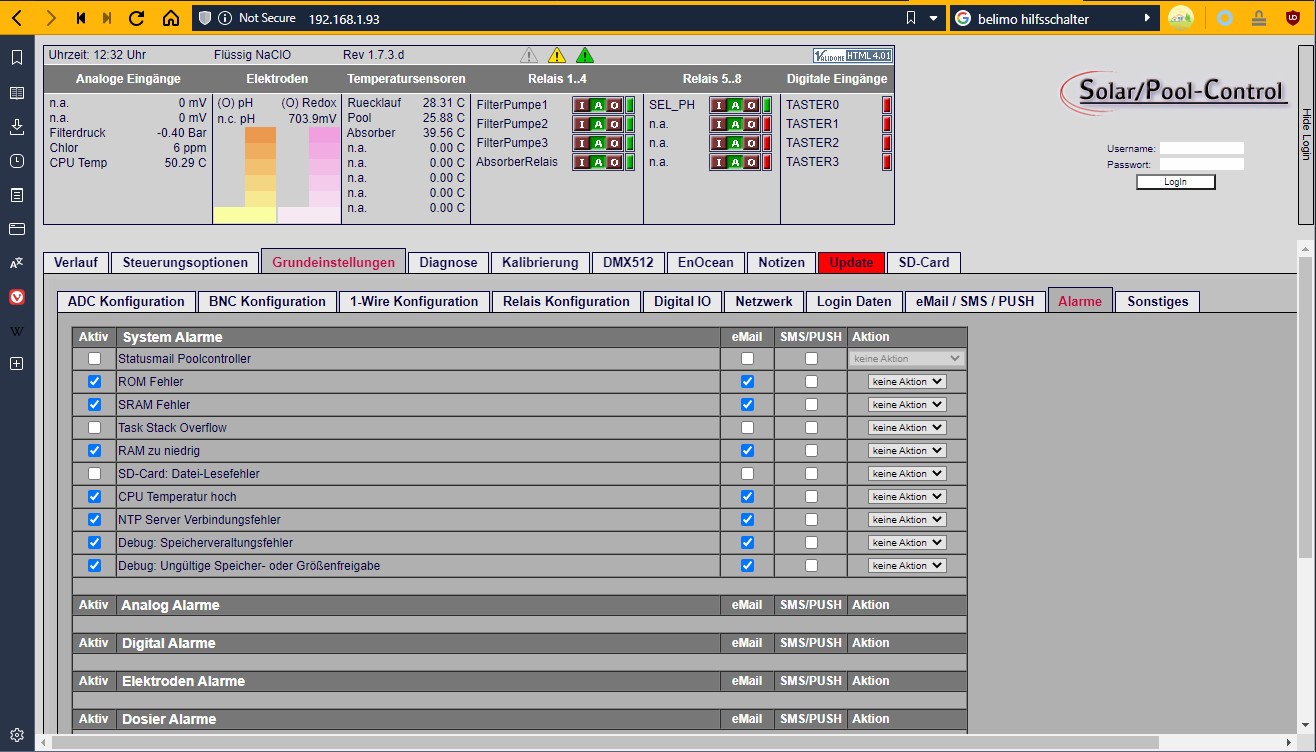Select the red Update tab
This screenshot has height=752, width=1316.
tap(851, 262)
